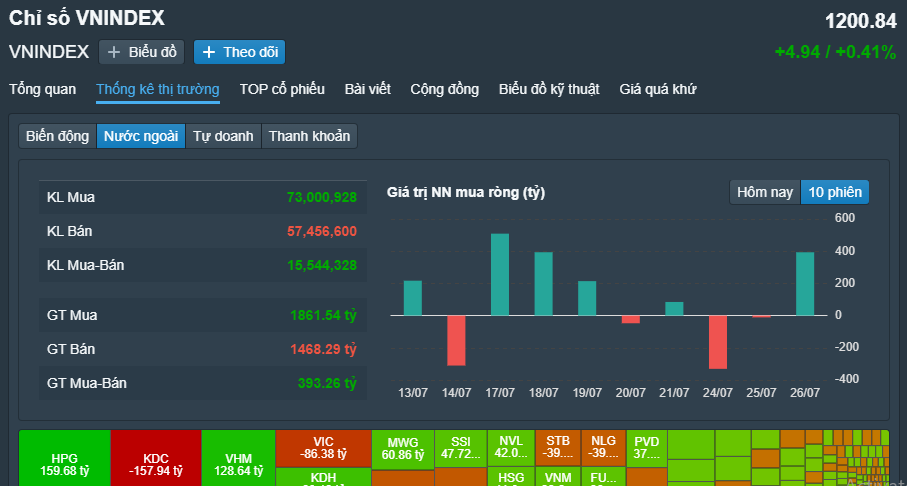The image size is (907, 486).
Task: Click the KL Bán value 57,456,600
Action: click(x=322, y=231)
